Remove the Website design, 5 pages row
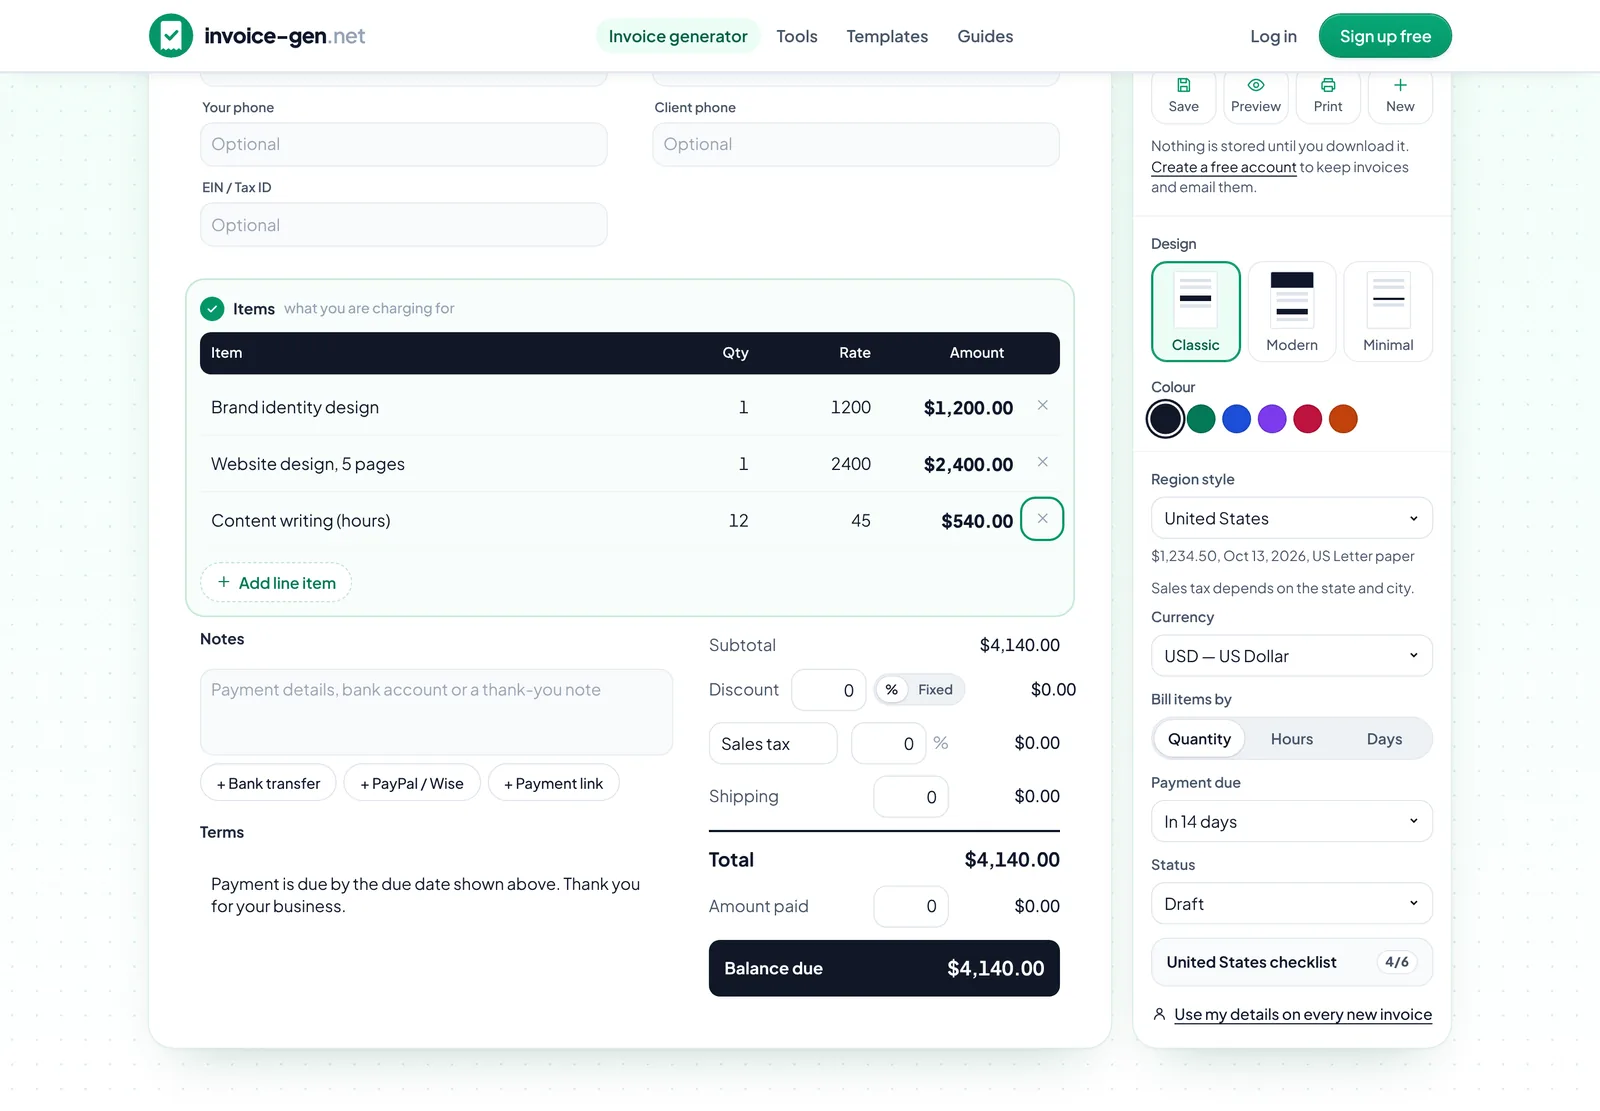This screenshot has height=1111, width=1600. 1042,462
